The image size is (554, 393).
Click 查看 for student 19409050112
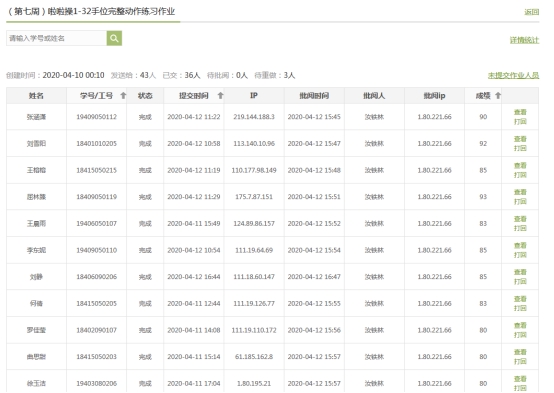click(x=520, y=112)
